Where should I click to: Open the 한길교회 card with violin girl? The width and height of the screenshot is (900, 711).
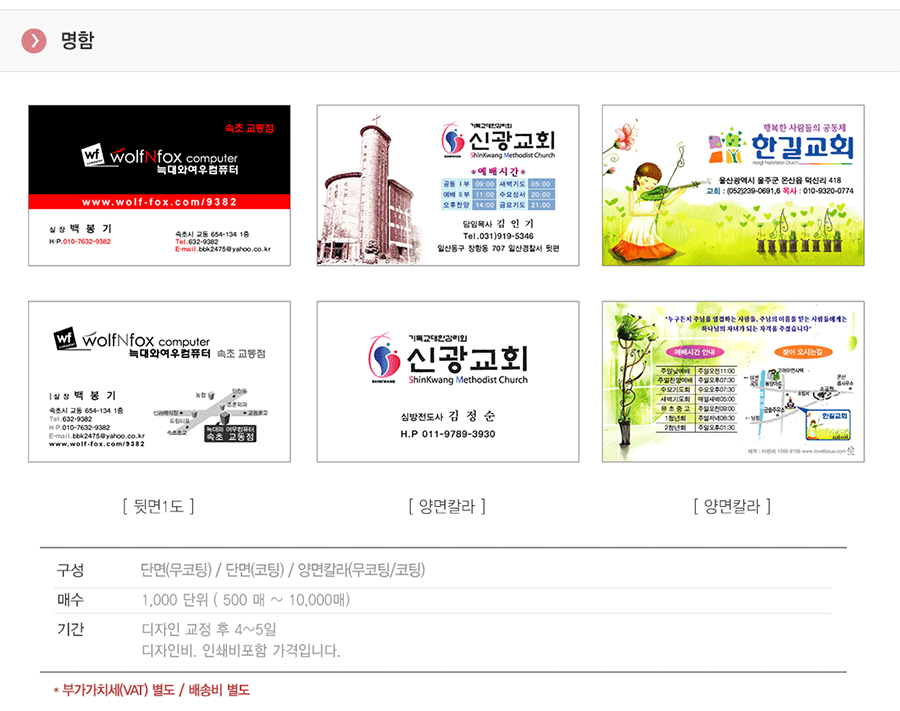point(733,185)
